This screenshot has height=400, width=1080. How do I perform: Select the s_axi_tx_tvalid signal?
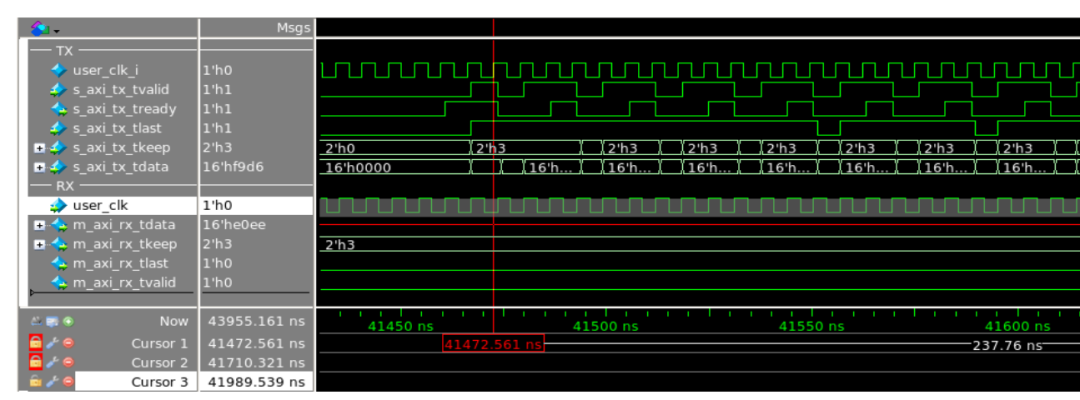(121, 90)
